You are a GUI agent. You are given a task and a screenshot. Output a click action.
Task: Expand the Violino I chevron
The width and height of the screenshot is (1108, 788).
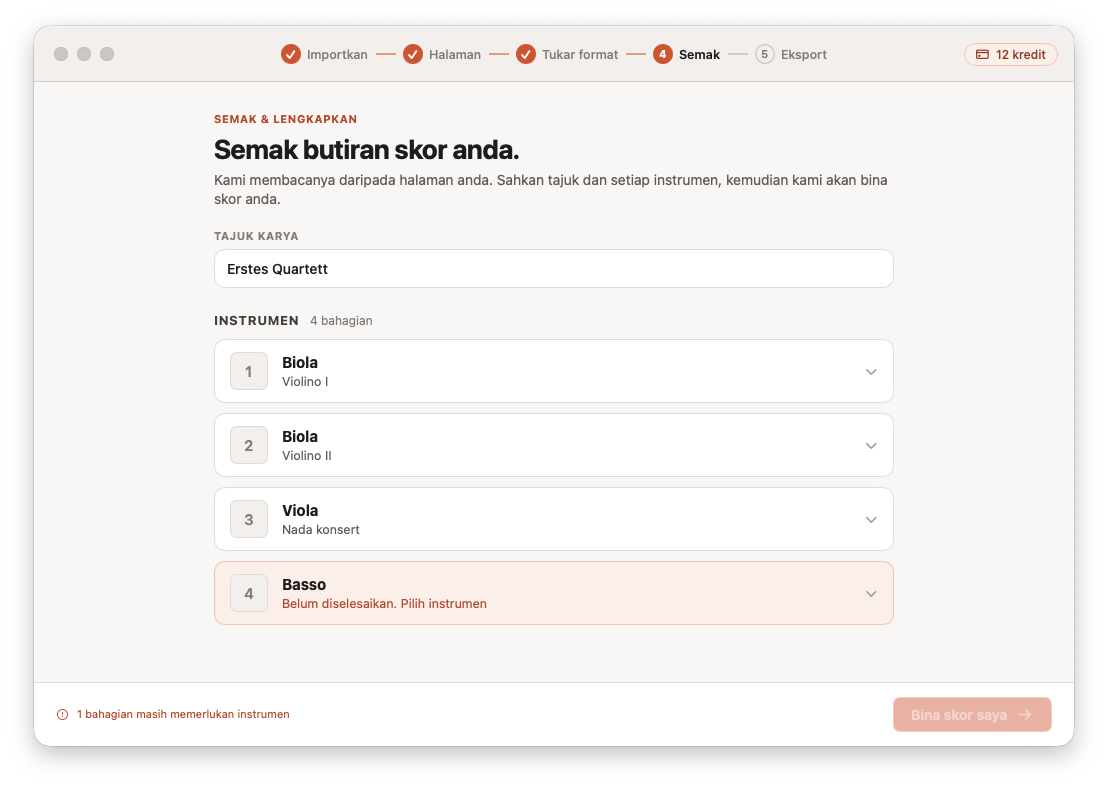871,372
